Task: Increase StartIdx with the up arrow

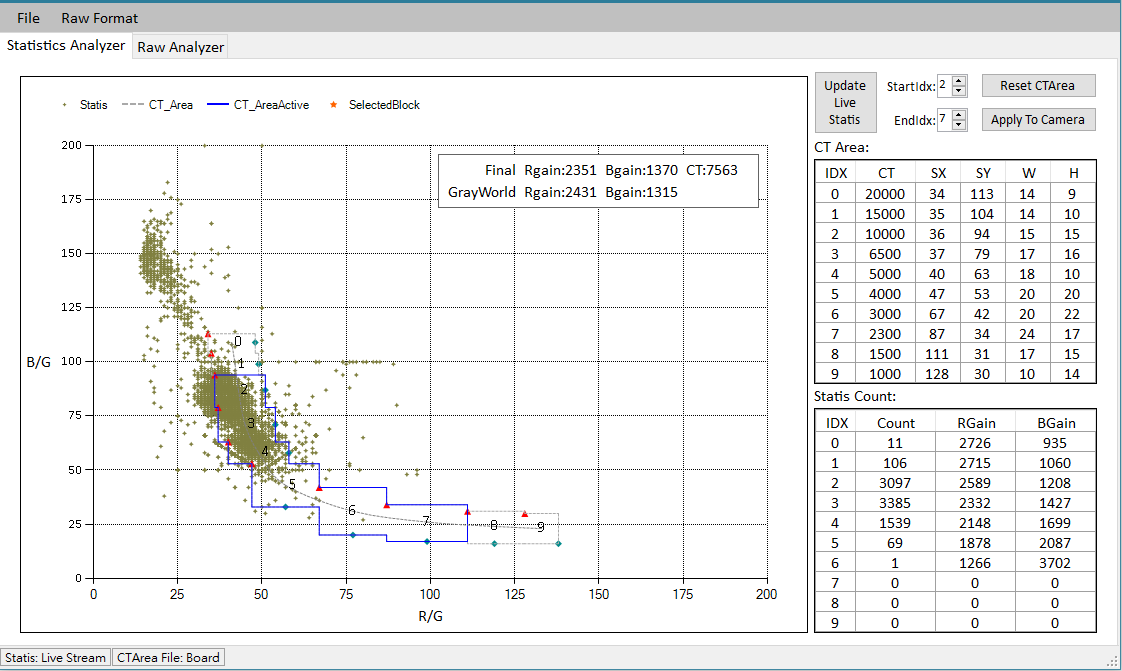Action: (960, 81)
